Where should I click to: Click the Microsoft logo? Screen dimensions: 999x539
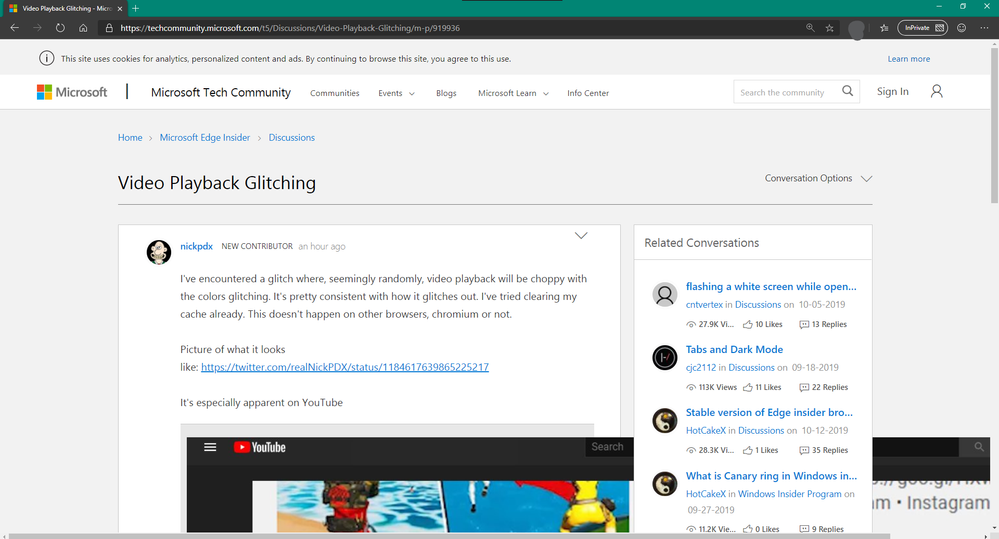[72, 92]
